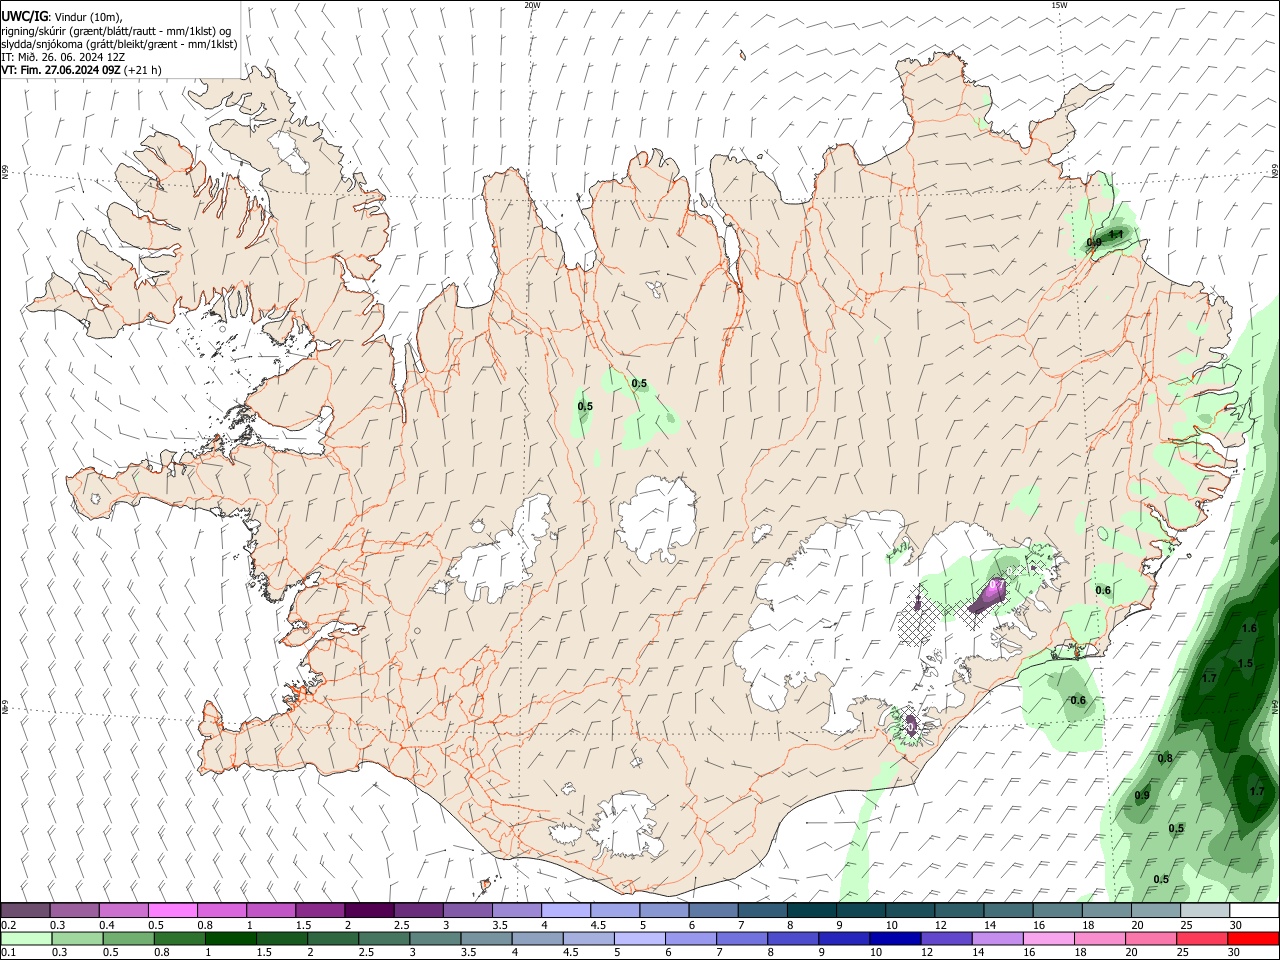Select the deep blue rain swatch labeled 10
This screenshot has width=1280, height=960.
tap(894, 939)
